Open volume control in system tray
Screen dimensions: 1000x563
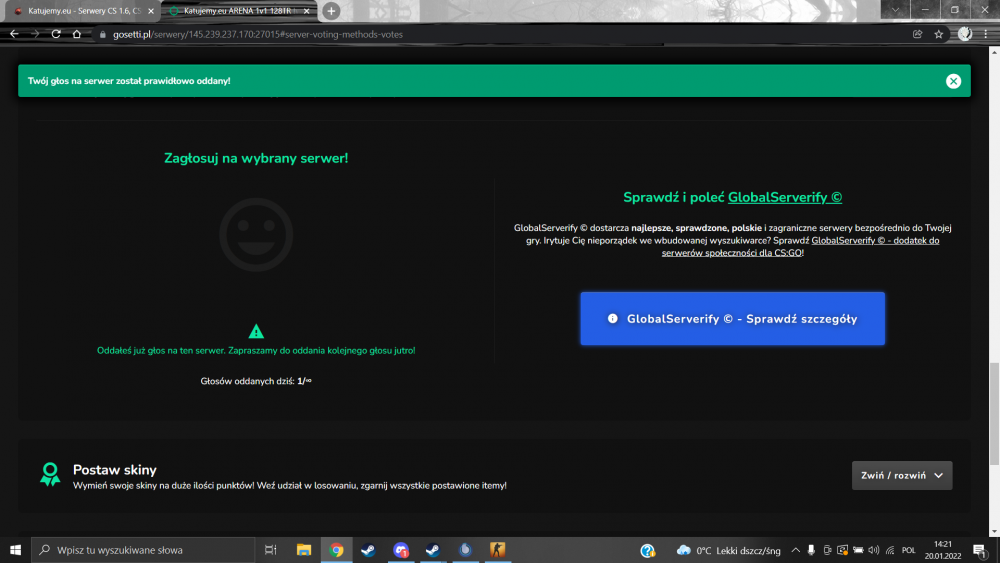coord(874,550)
